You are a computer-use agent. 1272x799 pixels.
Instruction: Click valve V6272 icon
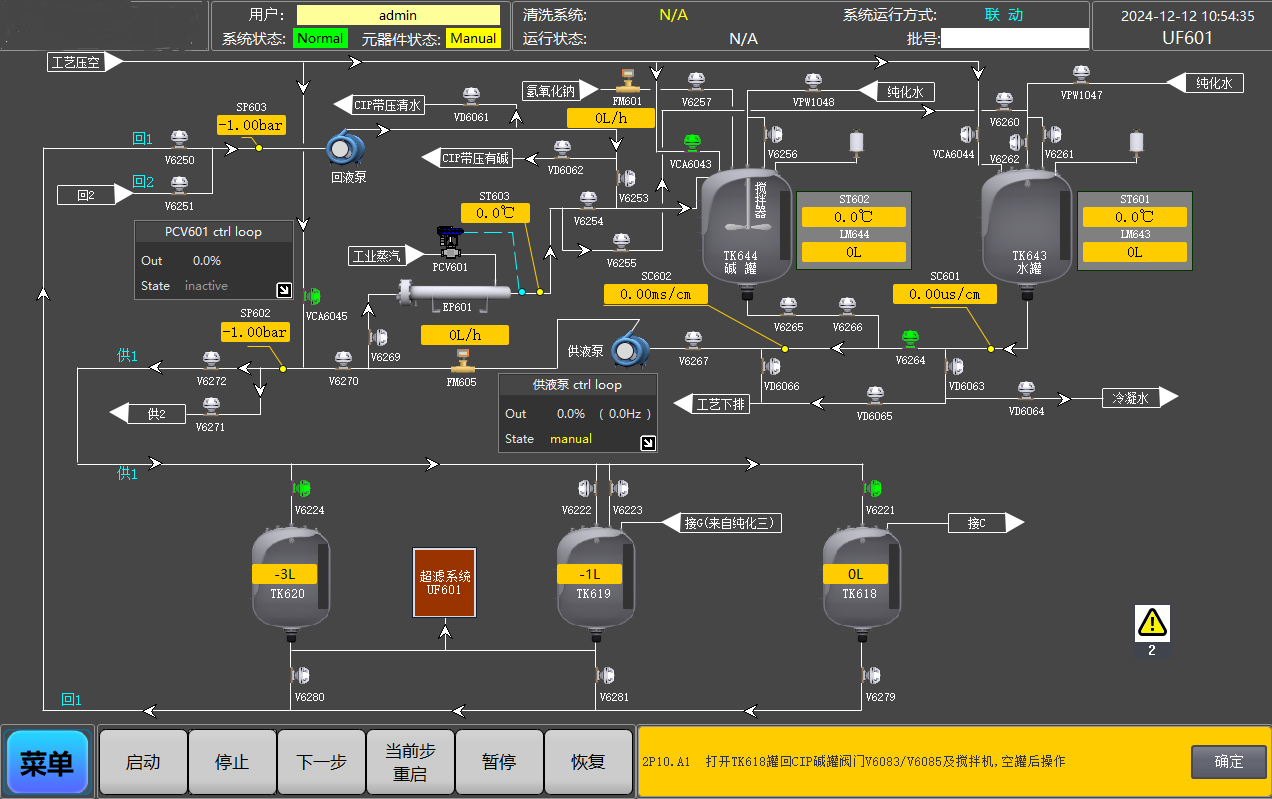click(211, 361)
